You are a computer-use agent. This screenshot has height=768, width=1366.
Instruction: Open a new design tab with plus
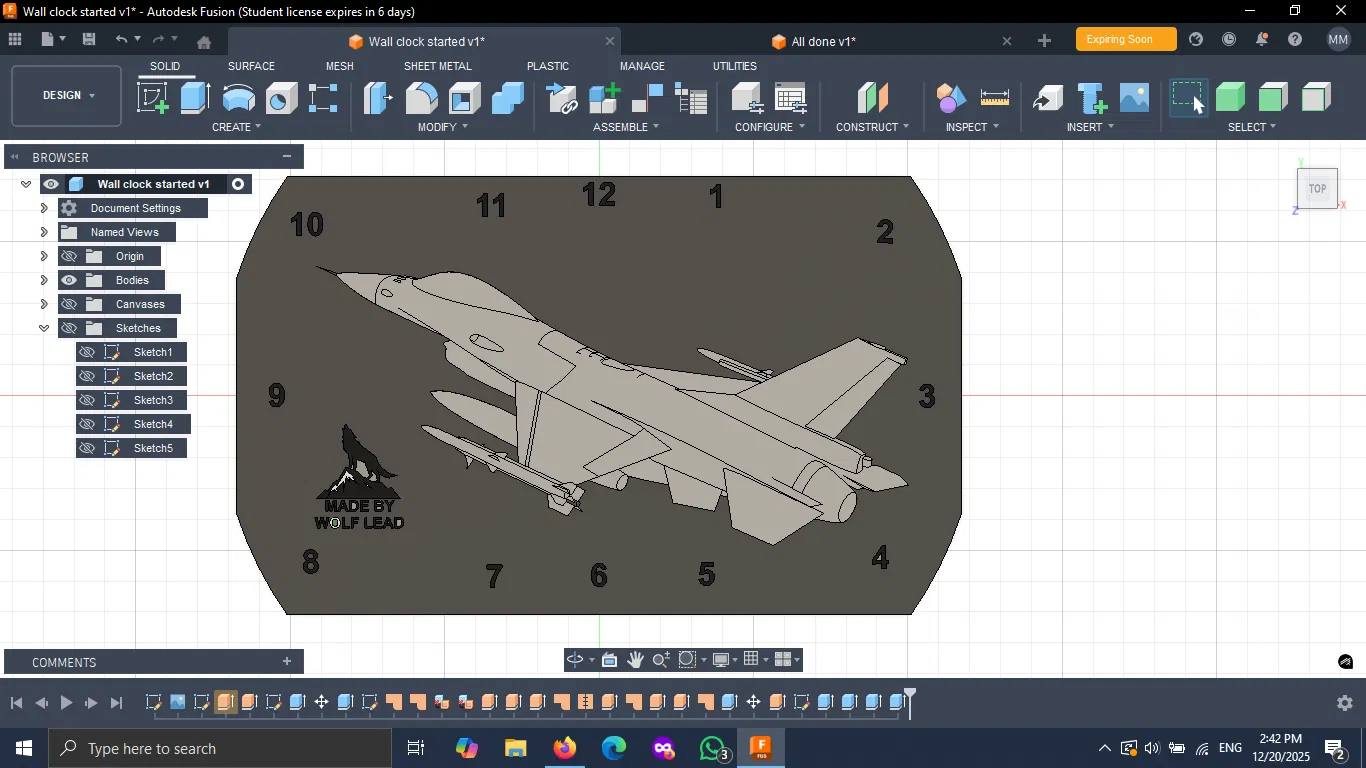pos(1044,41)
